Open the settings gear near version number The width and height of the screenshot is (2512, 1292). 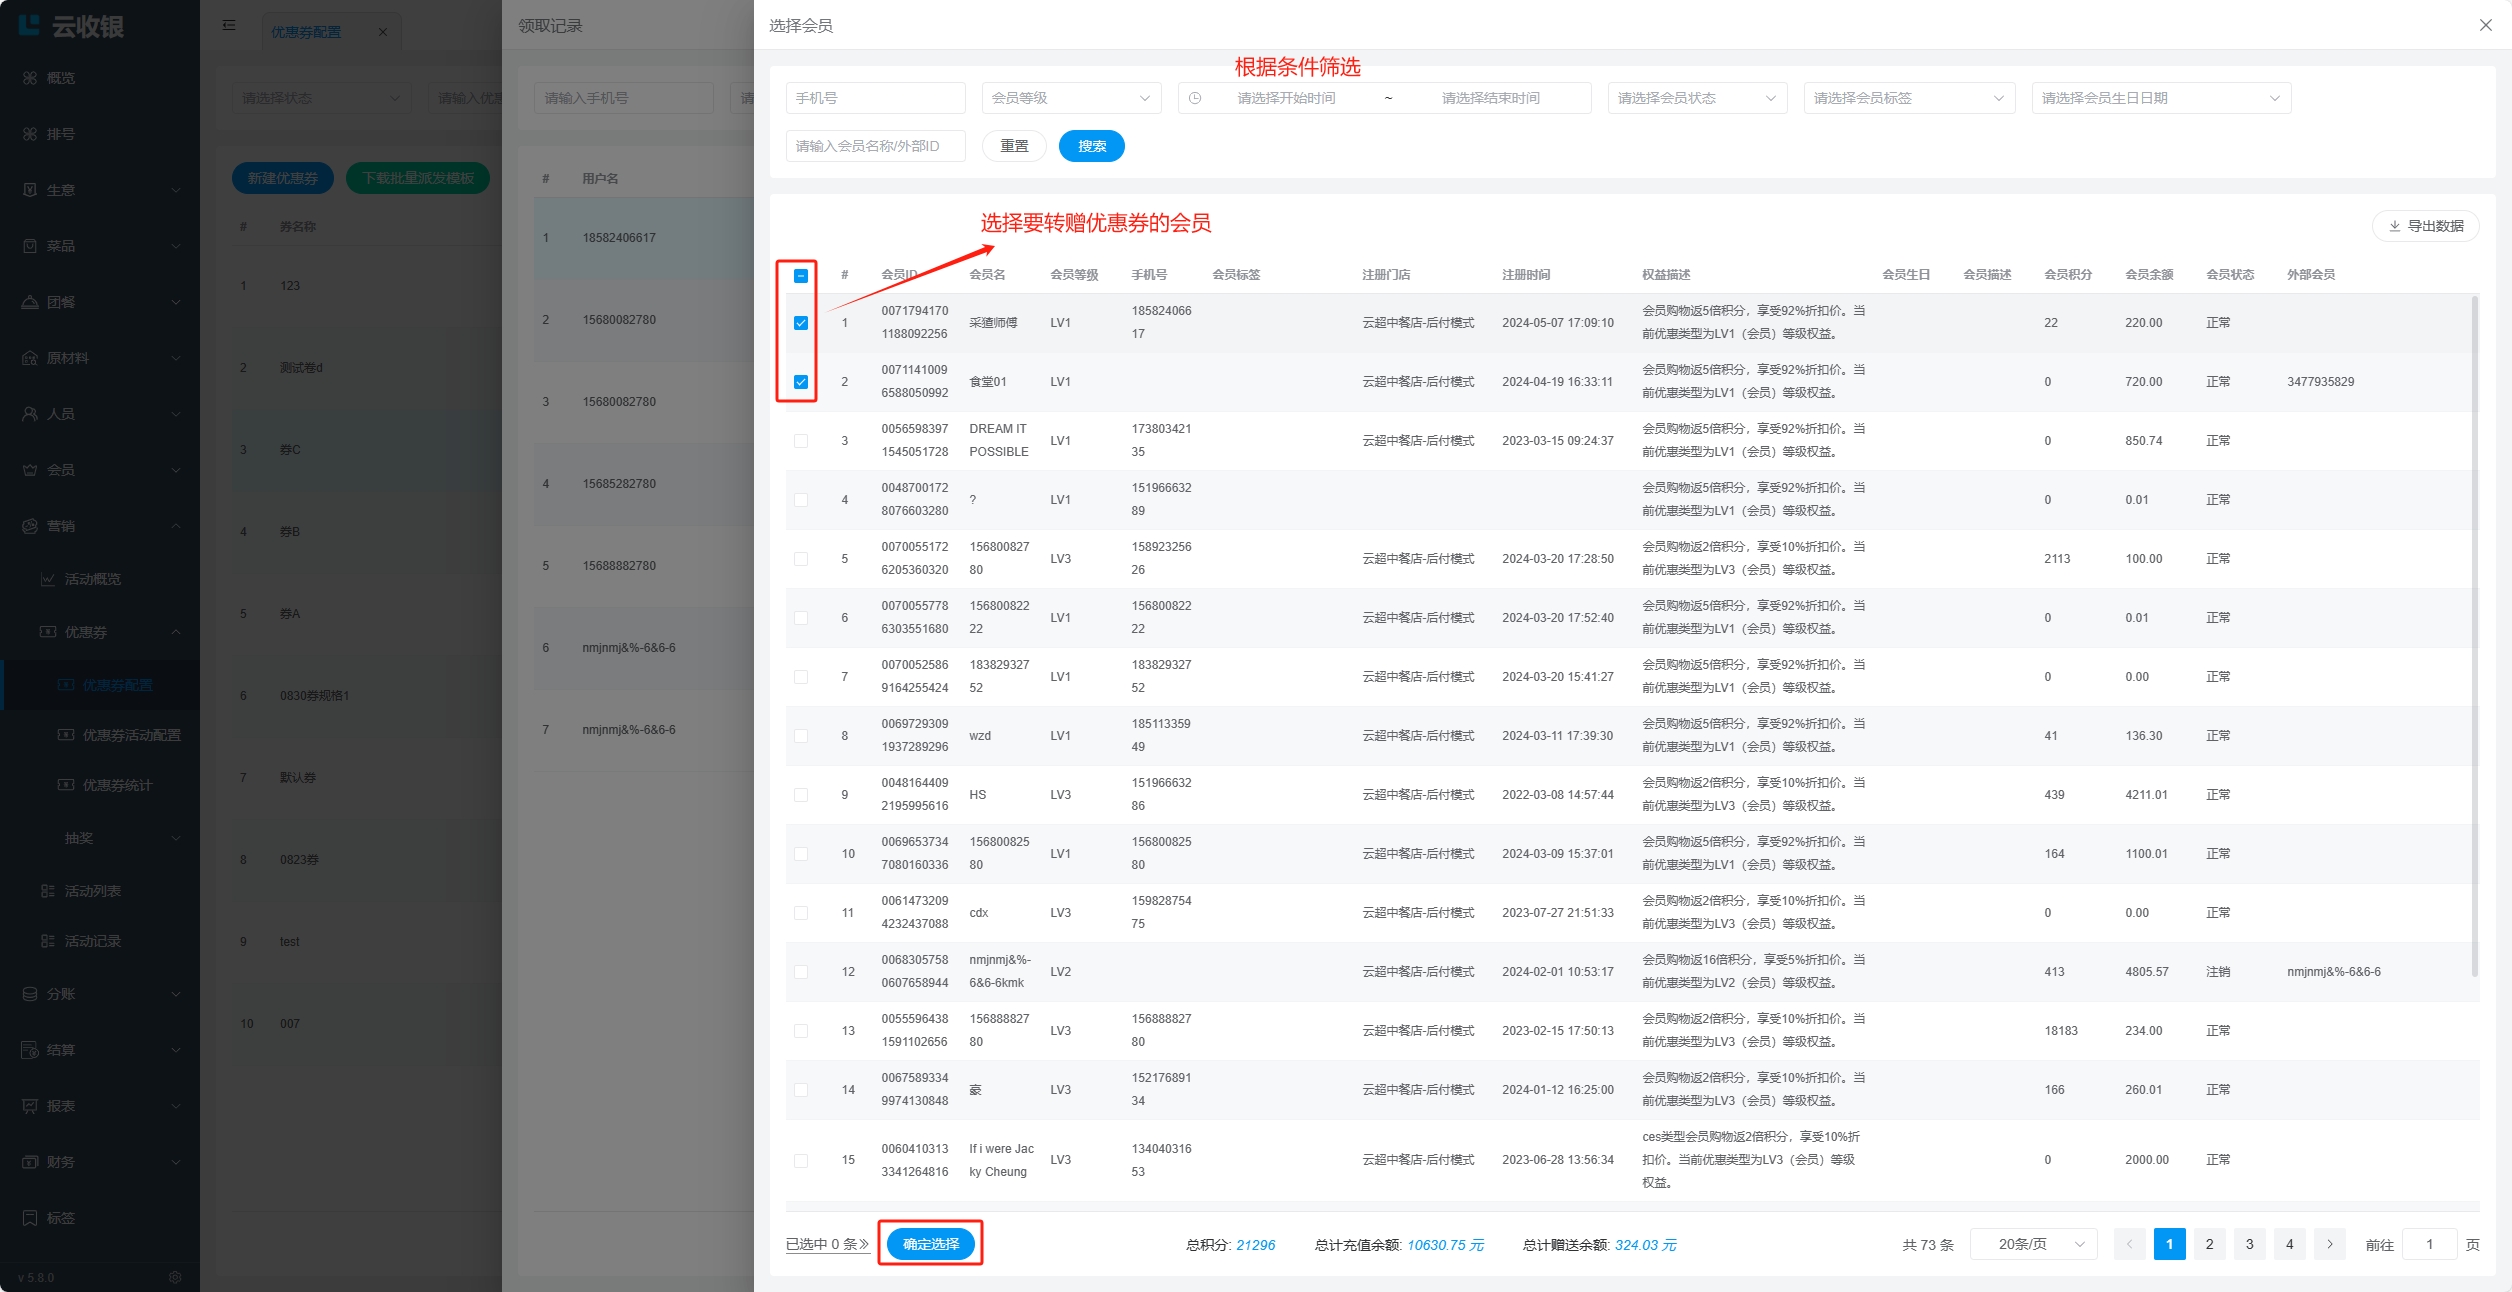[x=175, y=1277]
